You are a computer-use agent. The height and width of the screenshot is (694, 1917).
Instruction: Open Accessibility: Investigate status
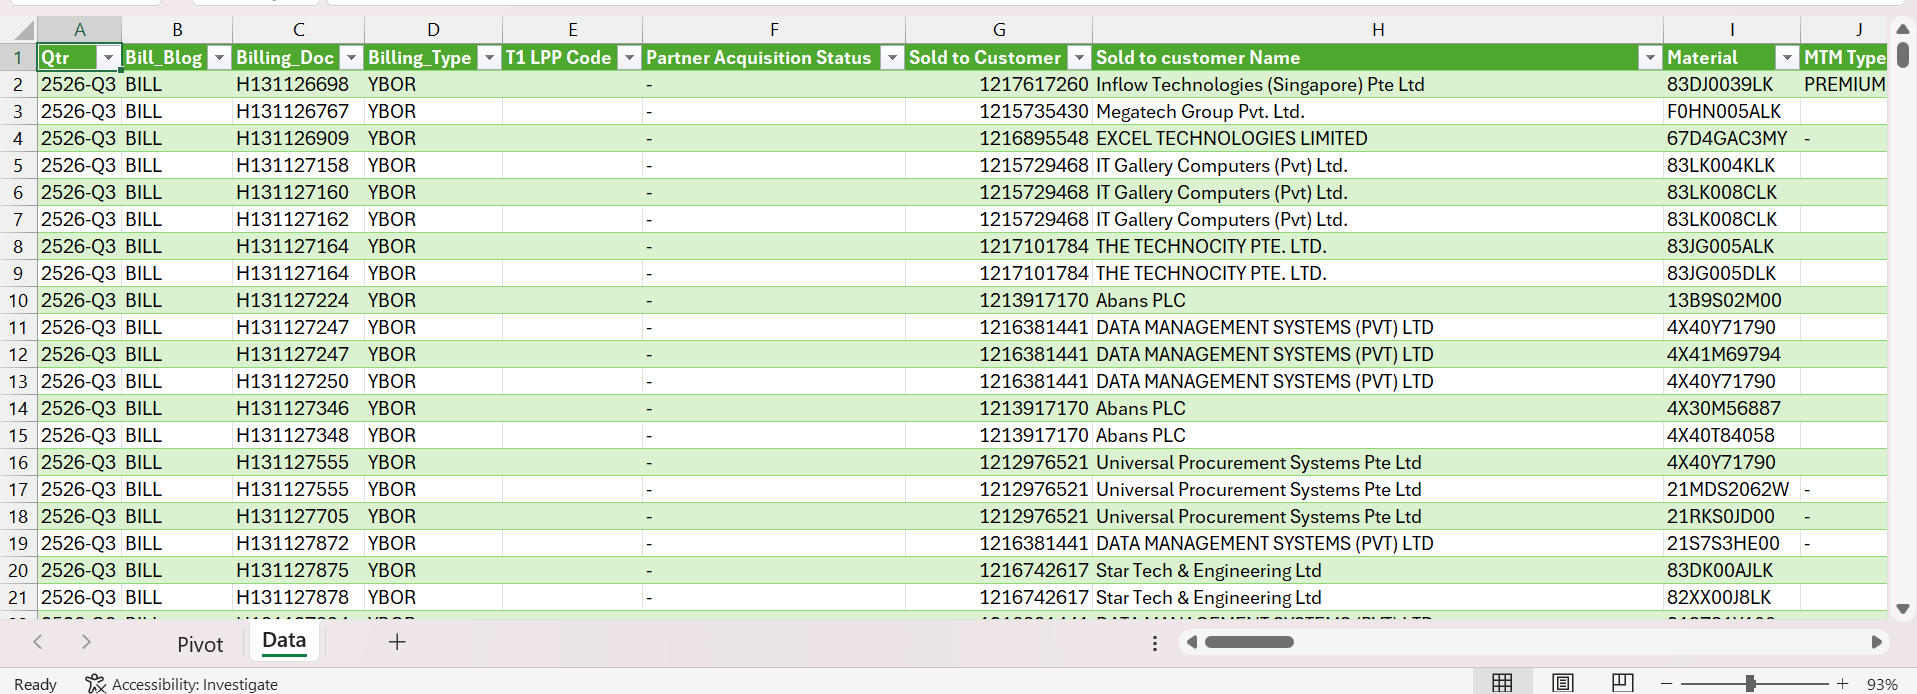coord(182,684)
